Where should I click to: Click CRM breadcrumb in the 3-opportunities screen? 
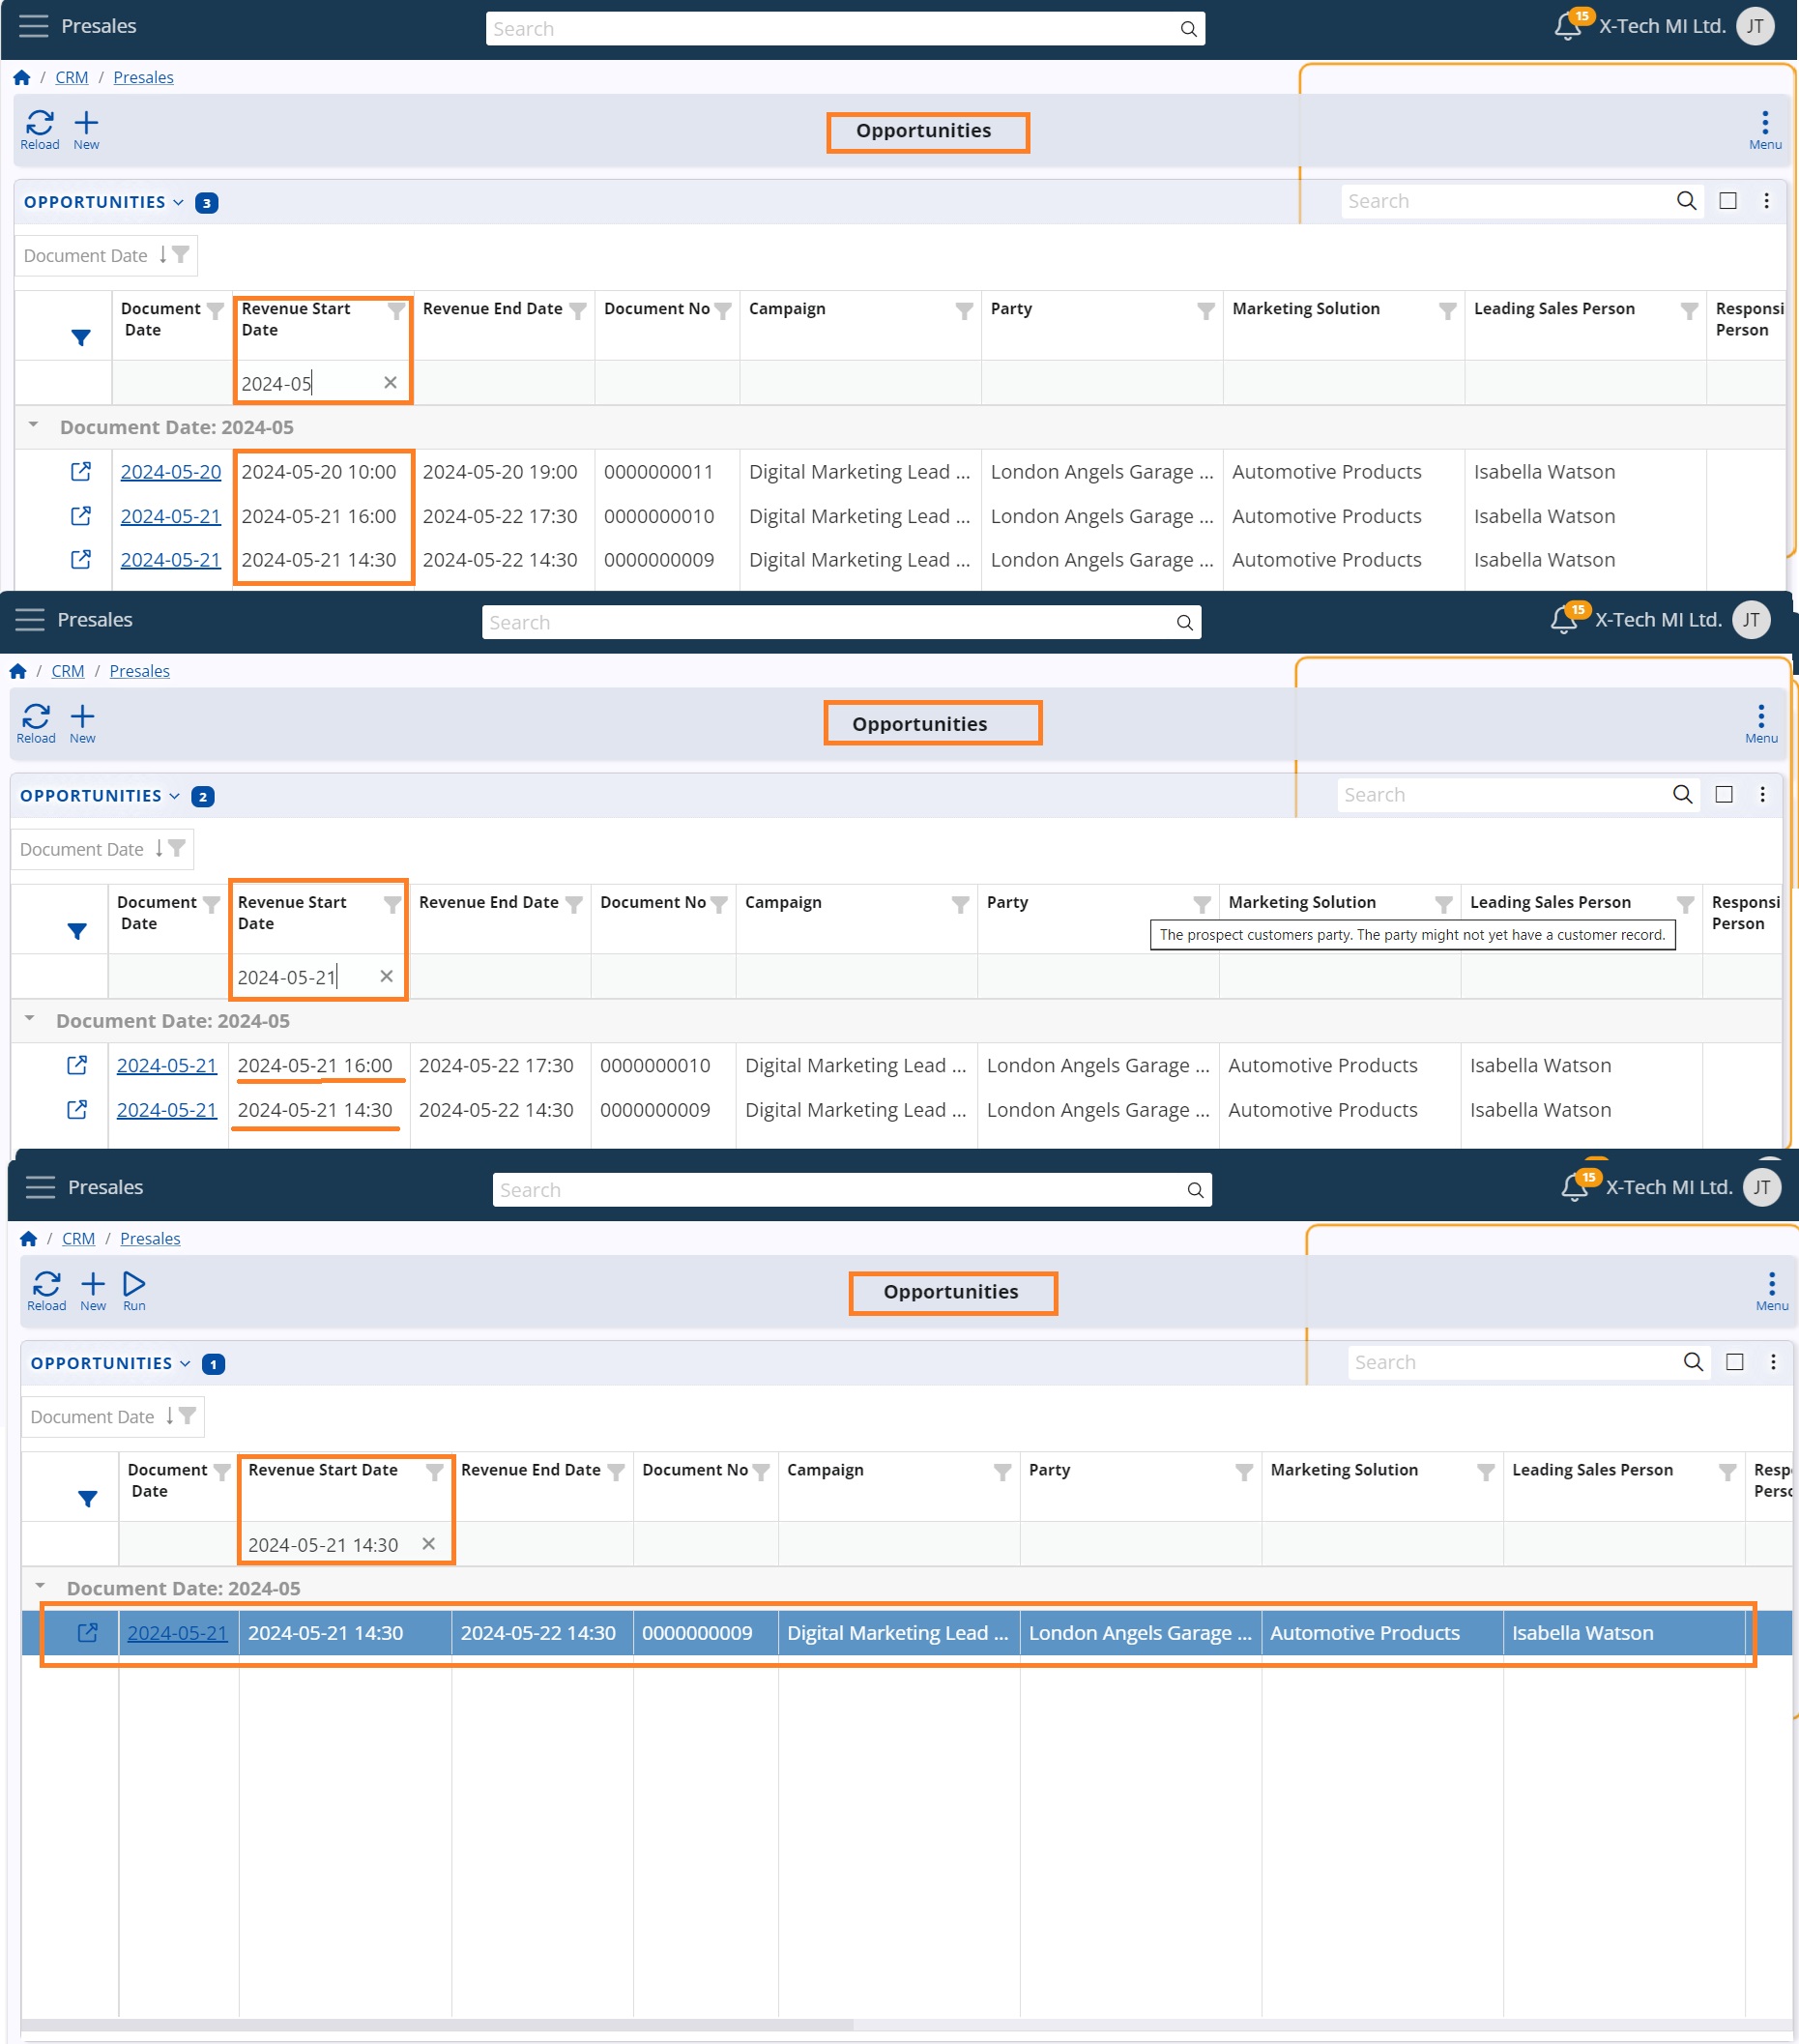[x=72, y=77]
